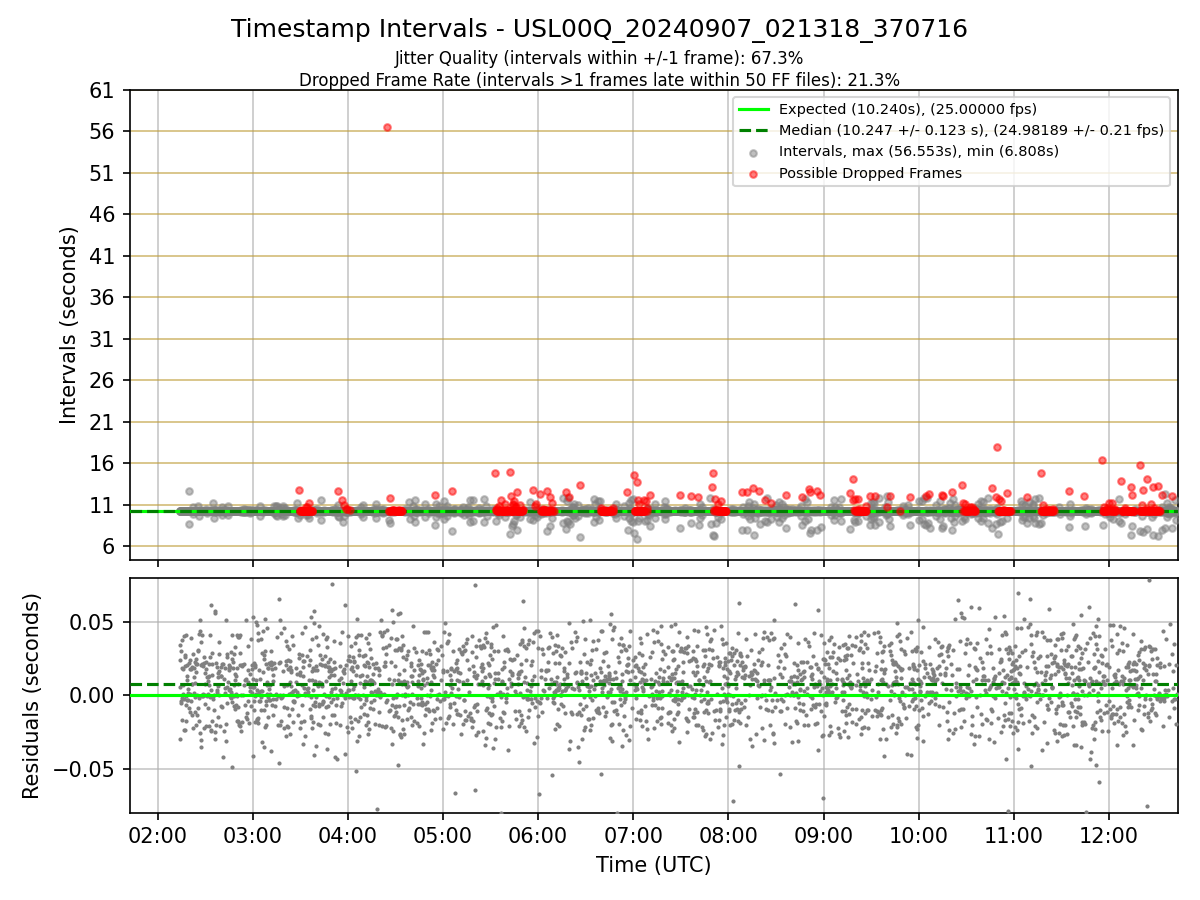Viewport: 1200px width, 900px height.
Task: Click the red outlier point near 56 seconds
Action: (387, 127)
